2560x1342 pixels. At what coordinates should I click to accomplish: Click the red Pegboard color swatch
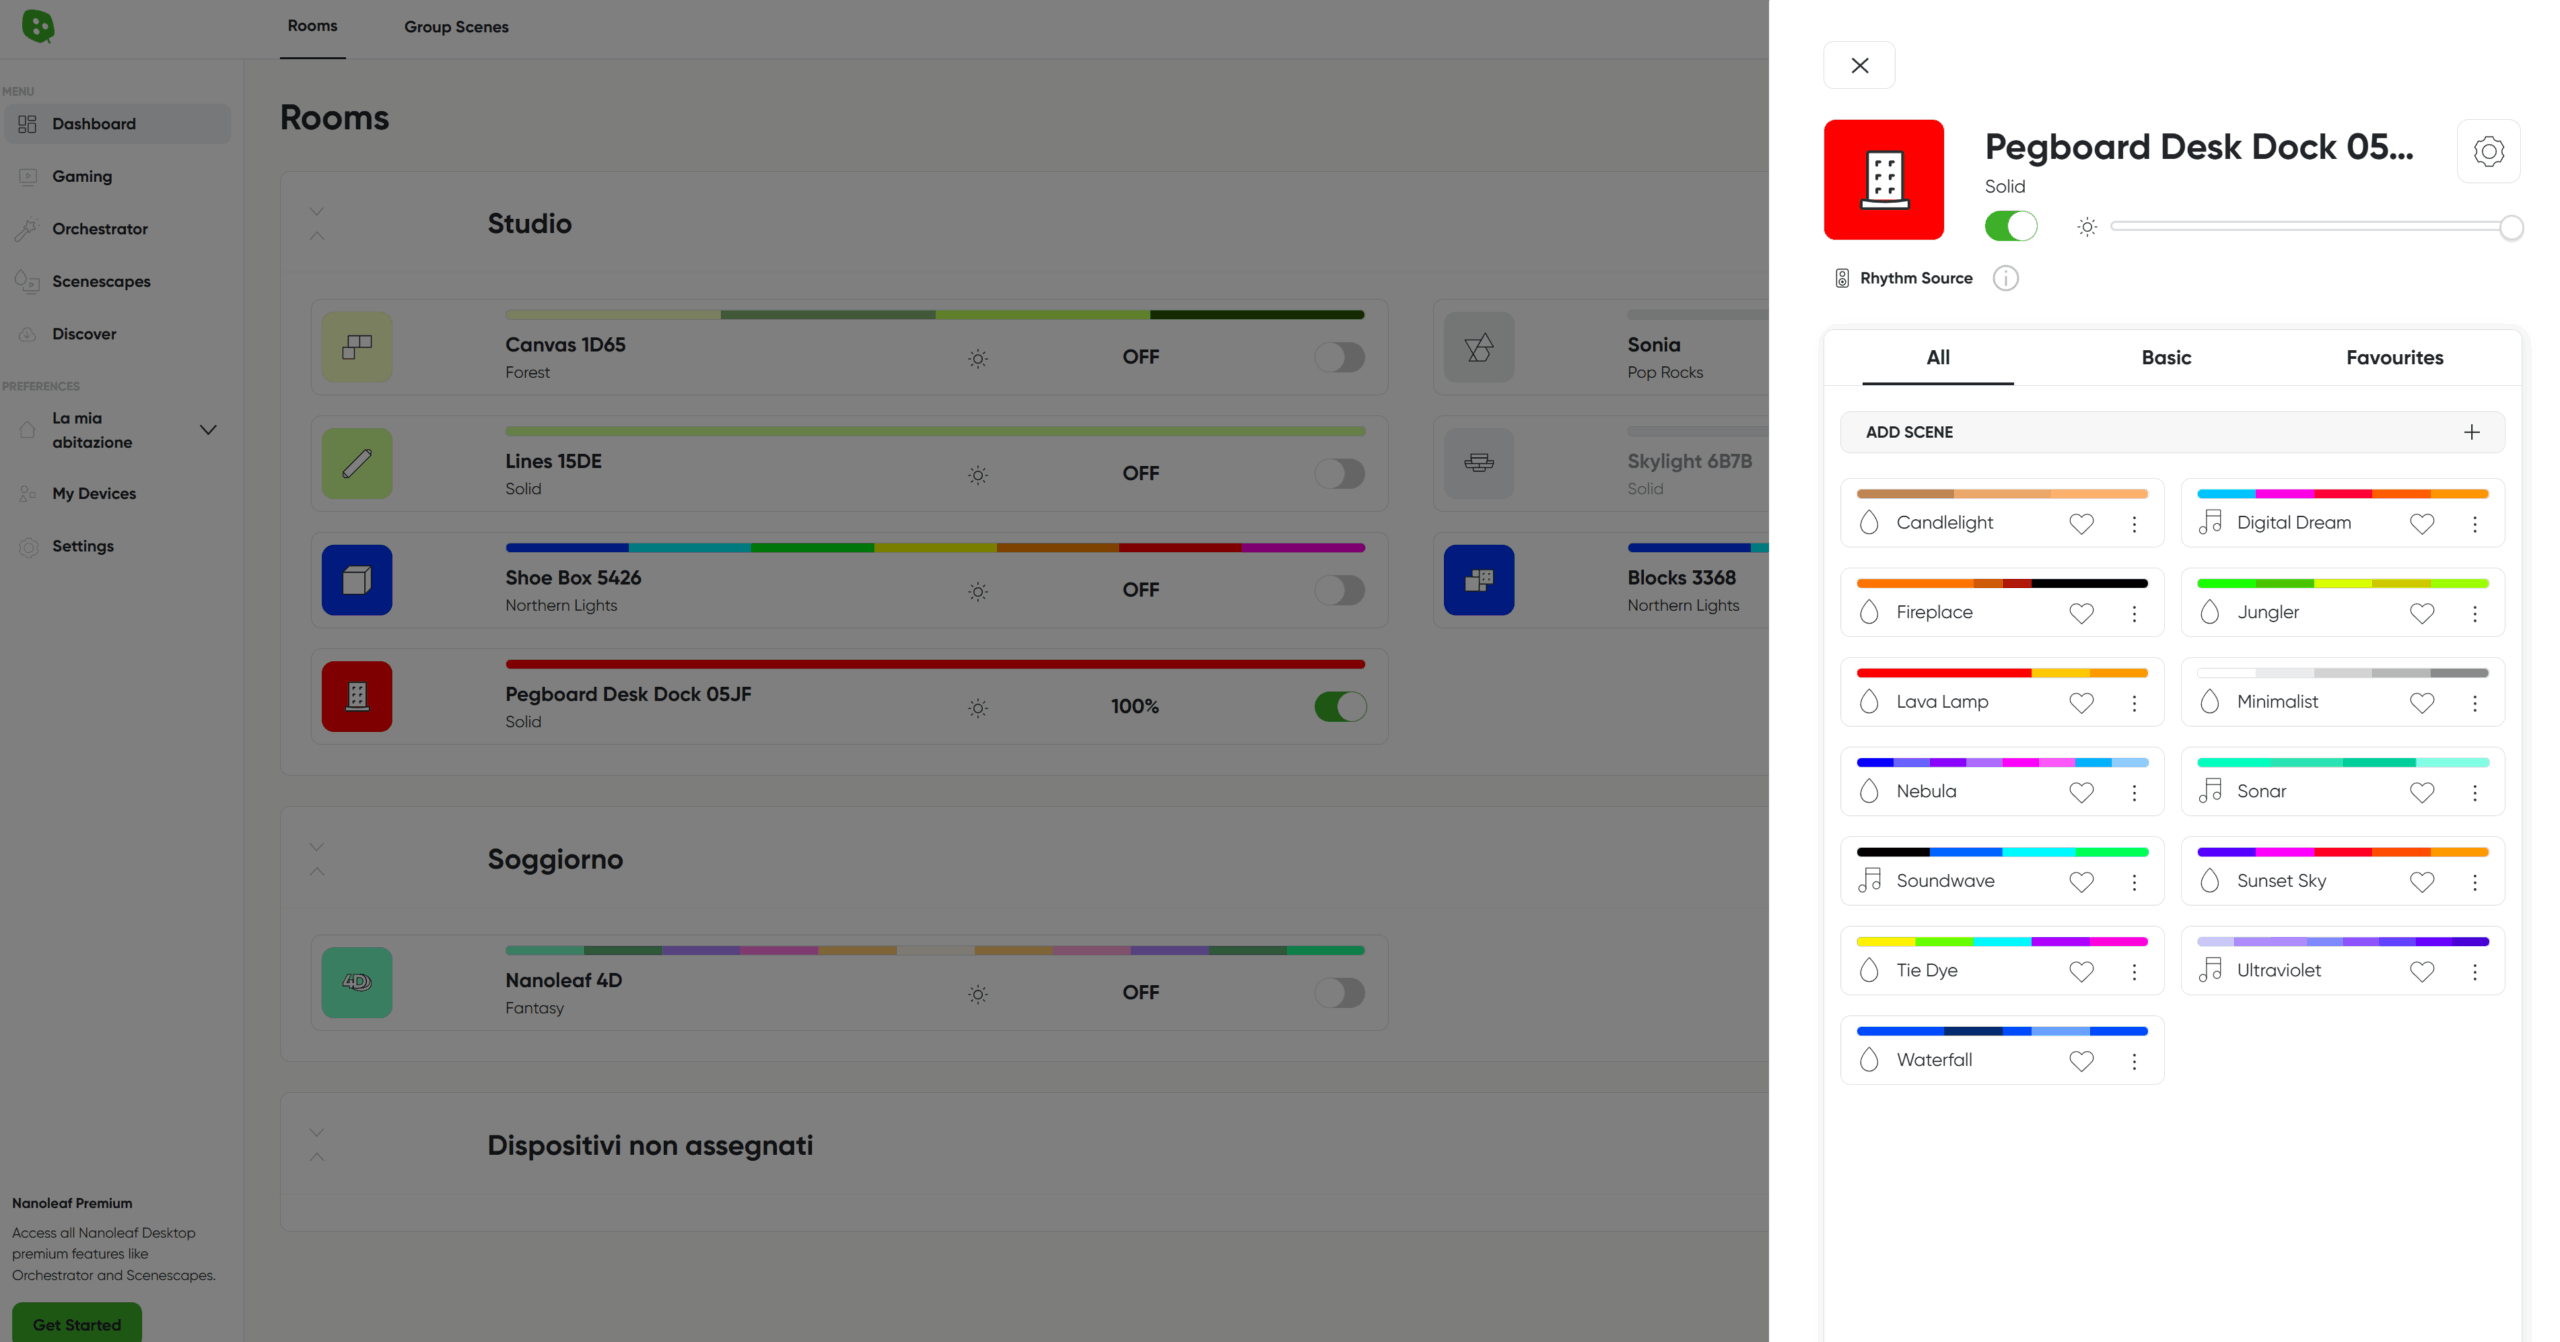coord(1883,180)
